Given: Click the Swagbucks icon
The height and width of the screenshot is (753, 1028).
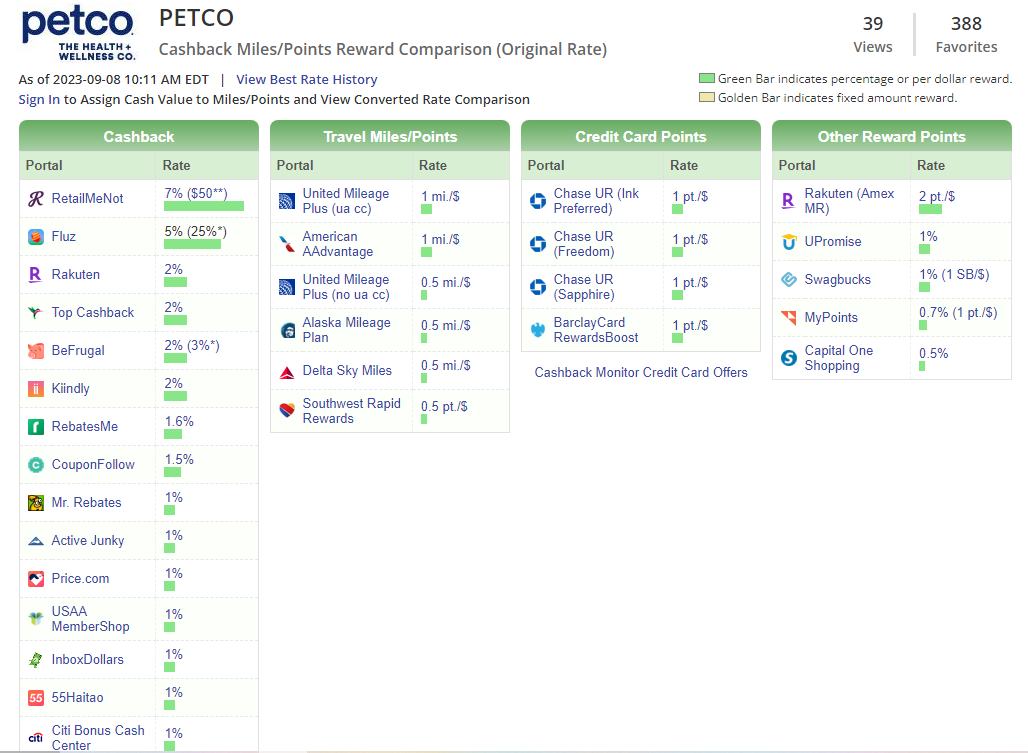Looking at the screenshot, I should tap(789, 280).
